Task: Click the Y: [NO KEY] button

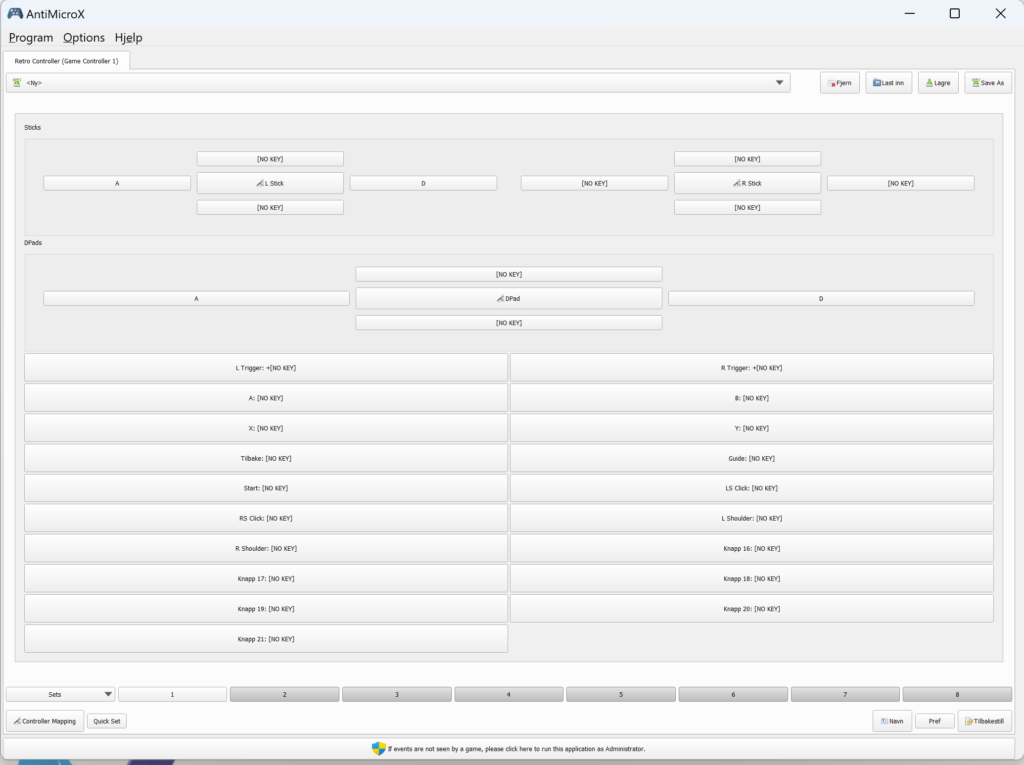Action: point(752,429)
